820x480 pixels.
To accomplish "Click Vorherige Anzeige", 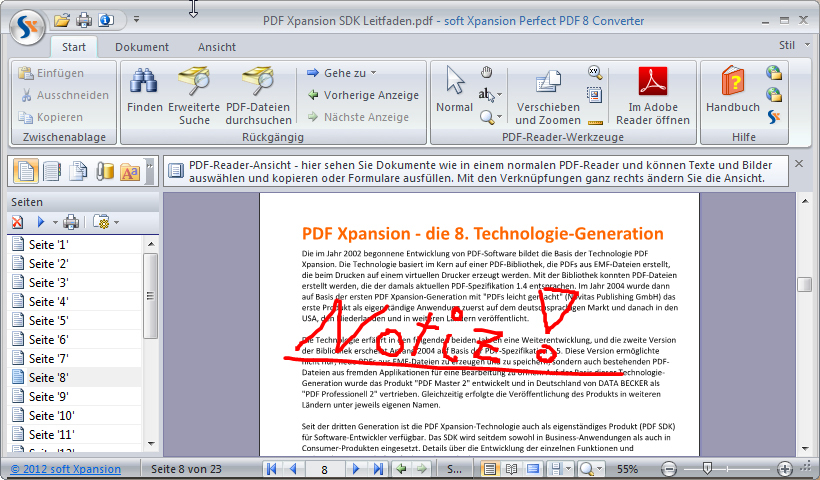I will click(x=363, y=95).
